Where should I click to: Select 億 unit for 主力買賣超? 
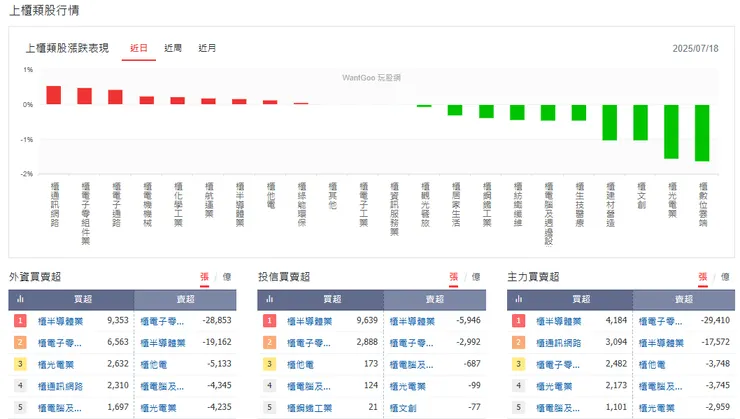pos(725,277)
